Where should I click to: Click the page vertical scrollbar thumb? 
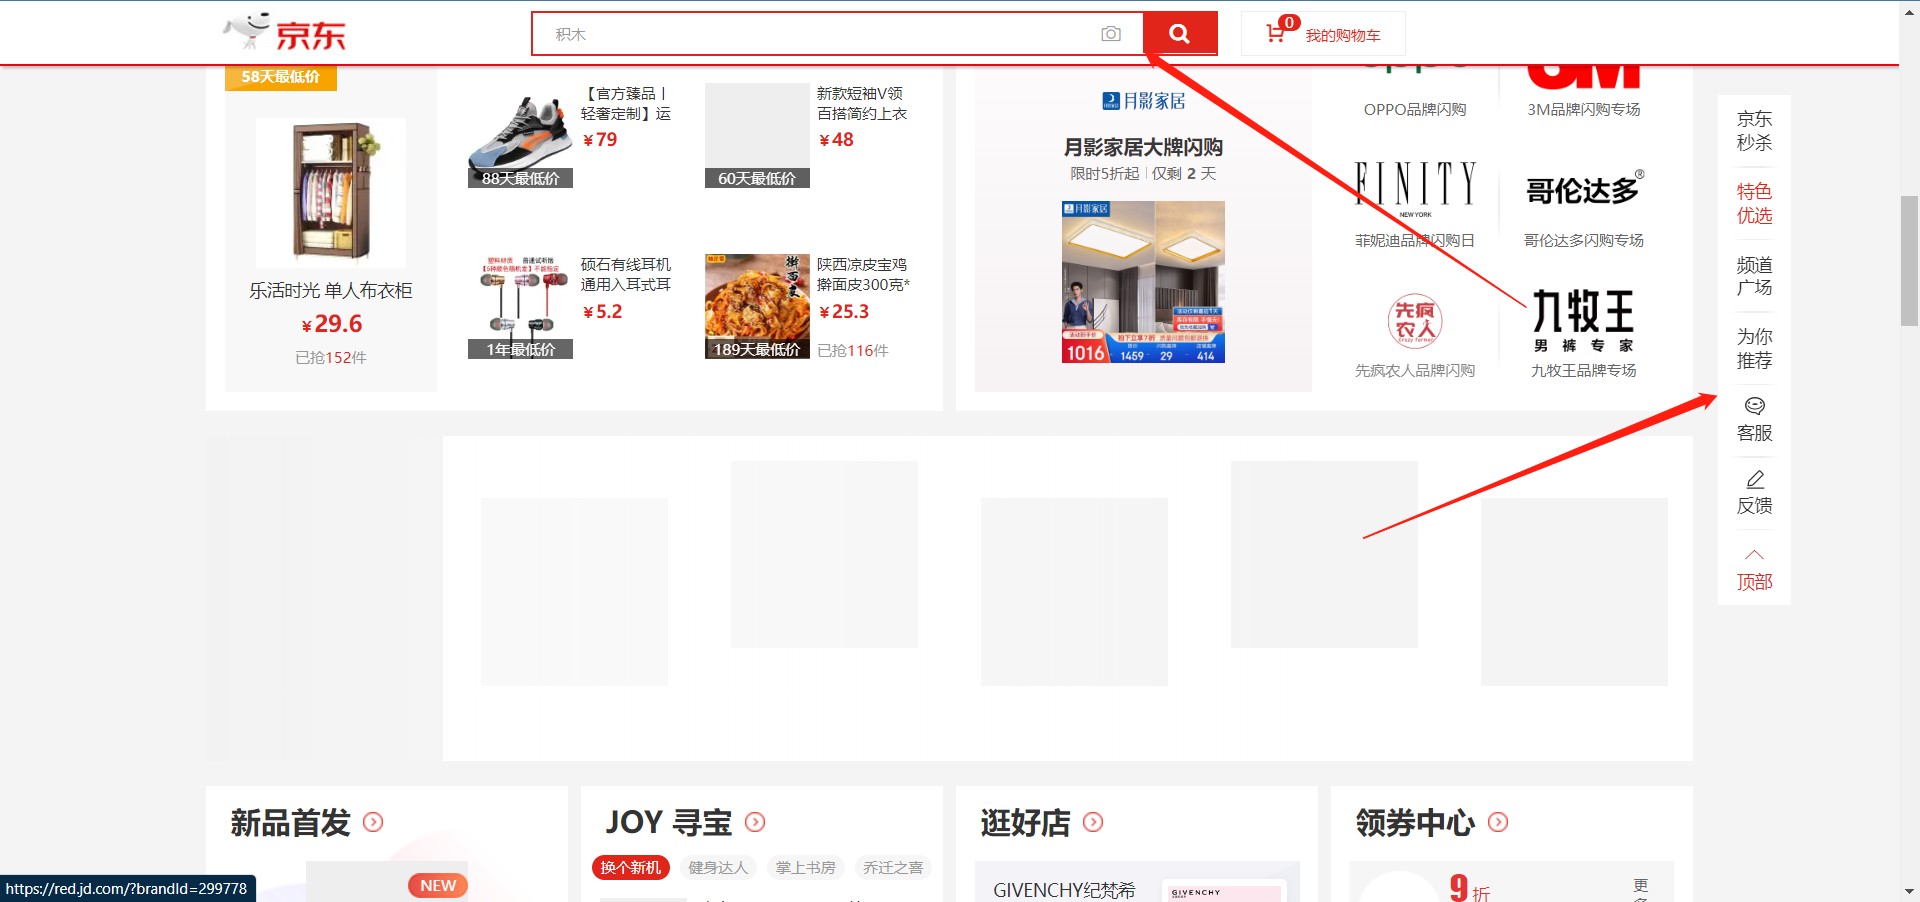1910,260
